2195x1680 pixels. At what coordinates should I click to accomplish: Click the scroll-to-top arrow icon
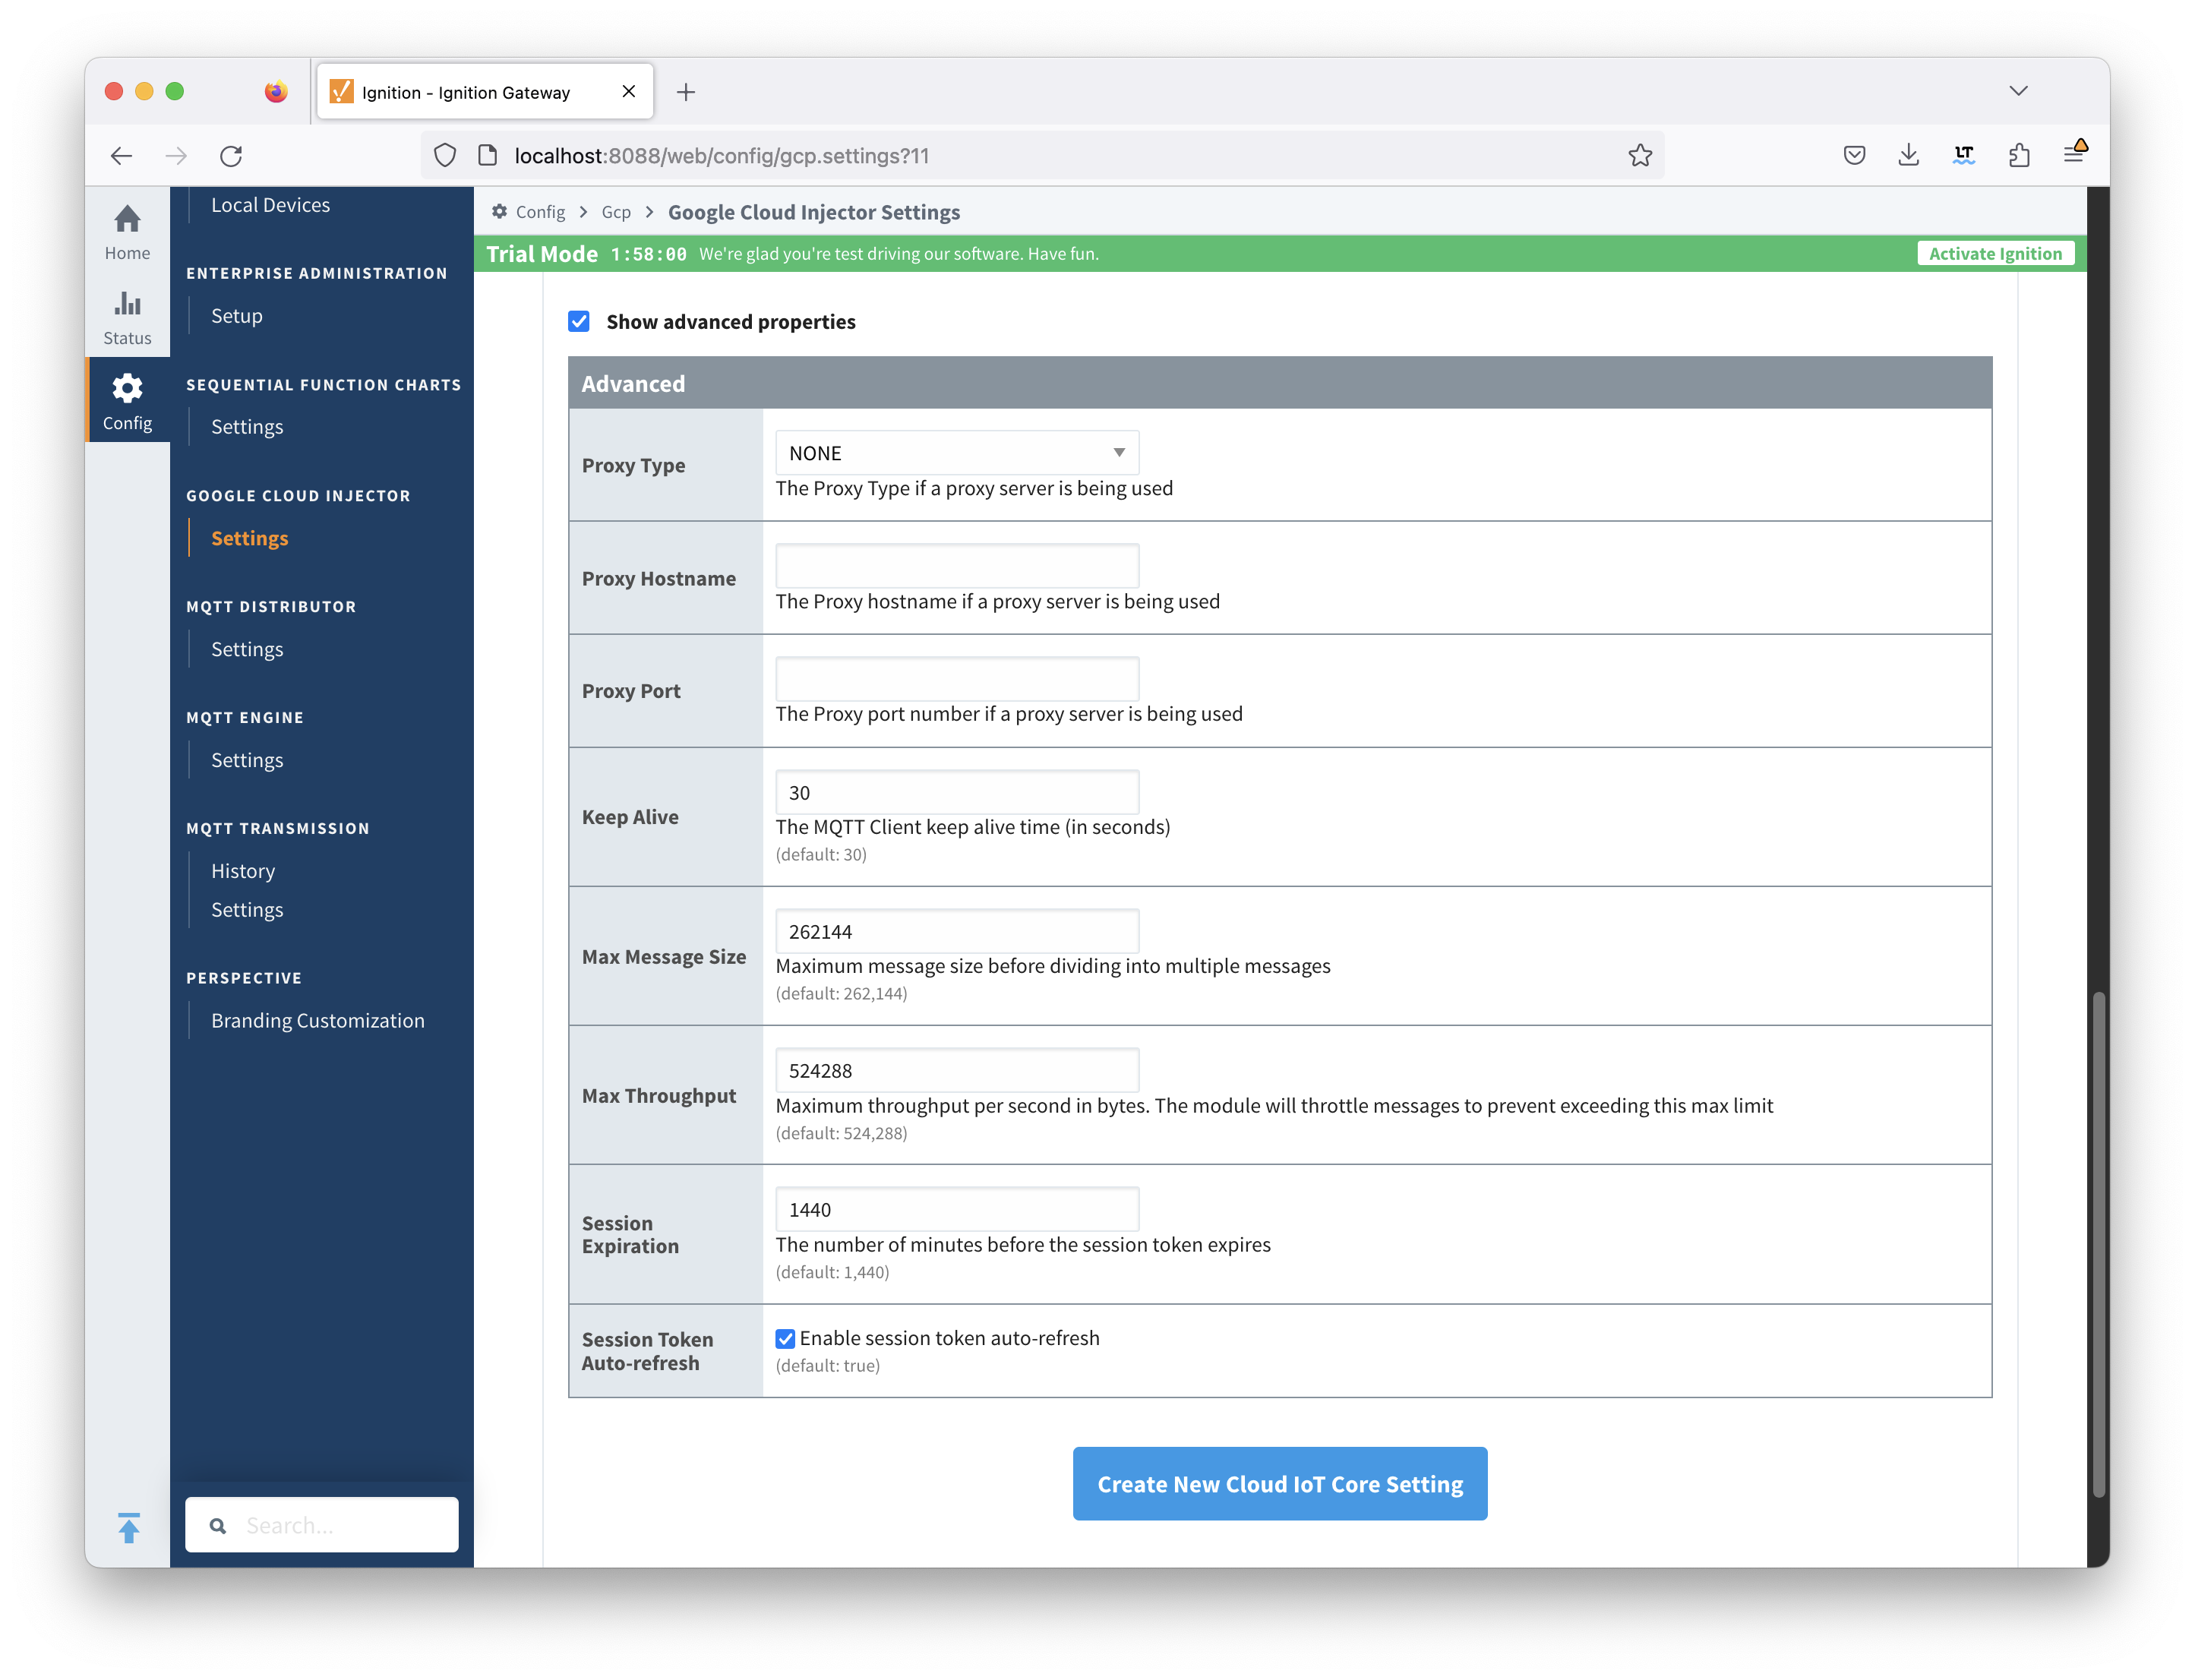click(129, 1528)
